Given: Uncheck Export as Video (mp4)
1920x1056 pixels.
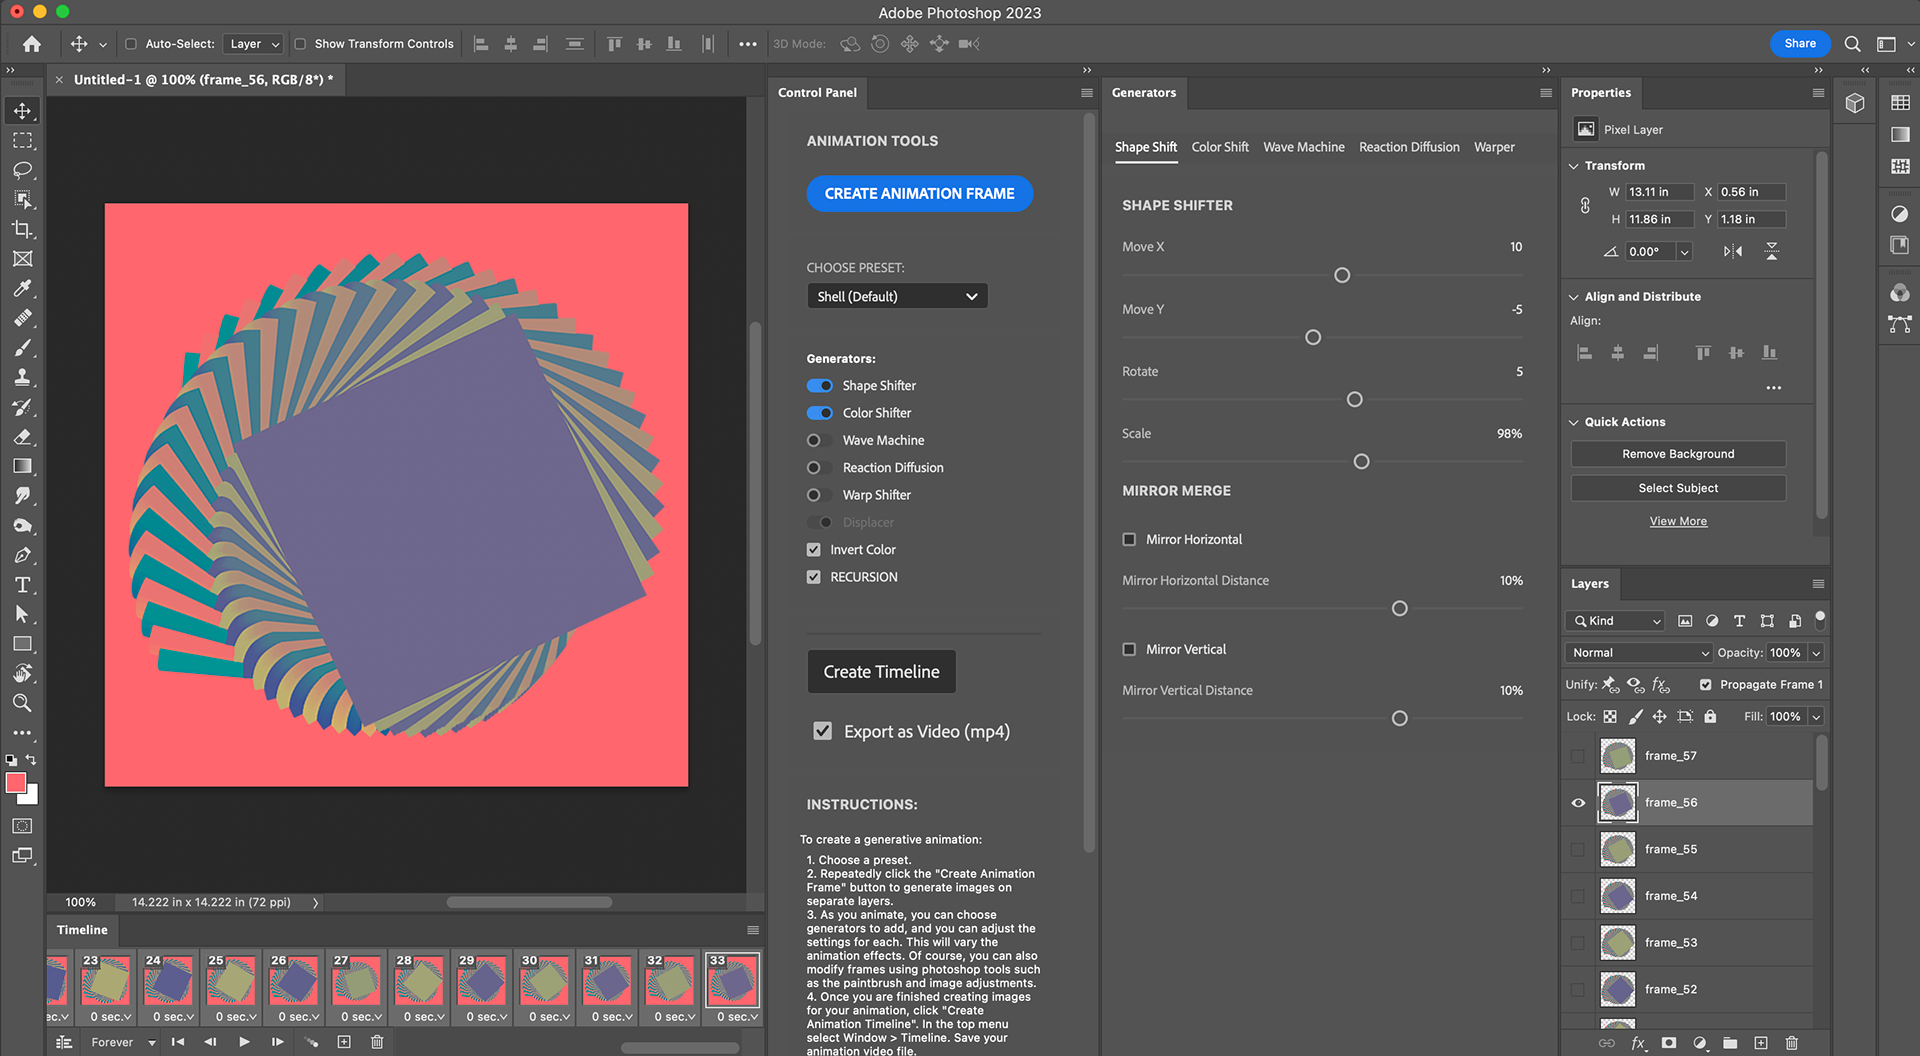Looking at the screenshot, I should (822, 731).
